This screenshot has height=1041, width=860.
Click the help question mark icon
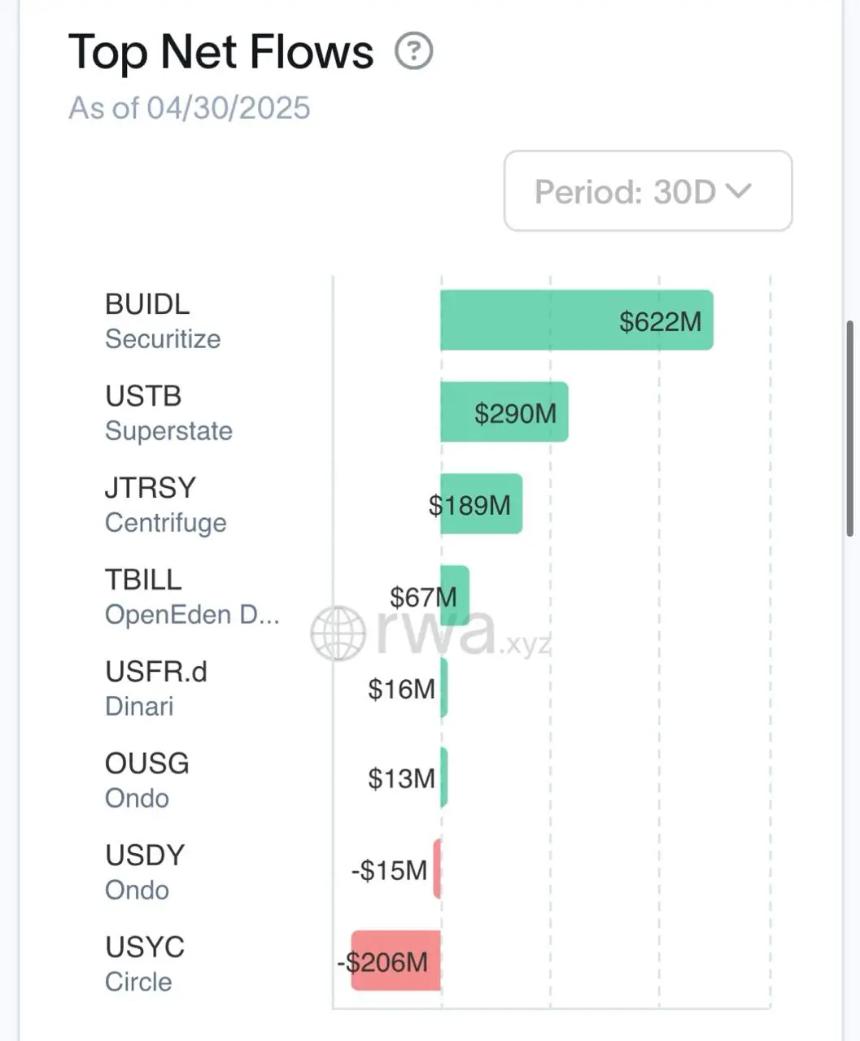click(414, 51)
